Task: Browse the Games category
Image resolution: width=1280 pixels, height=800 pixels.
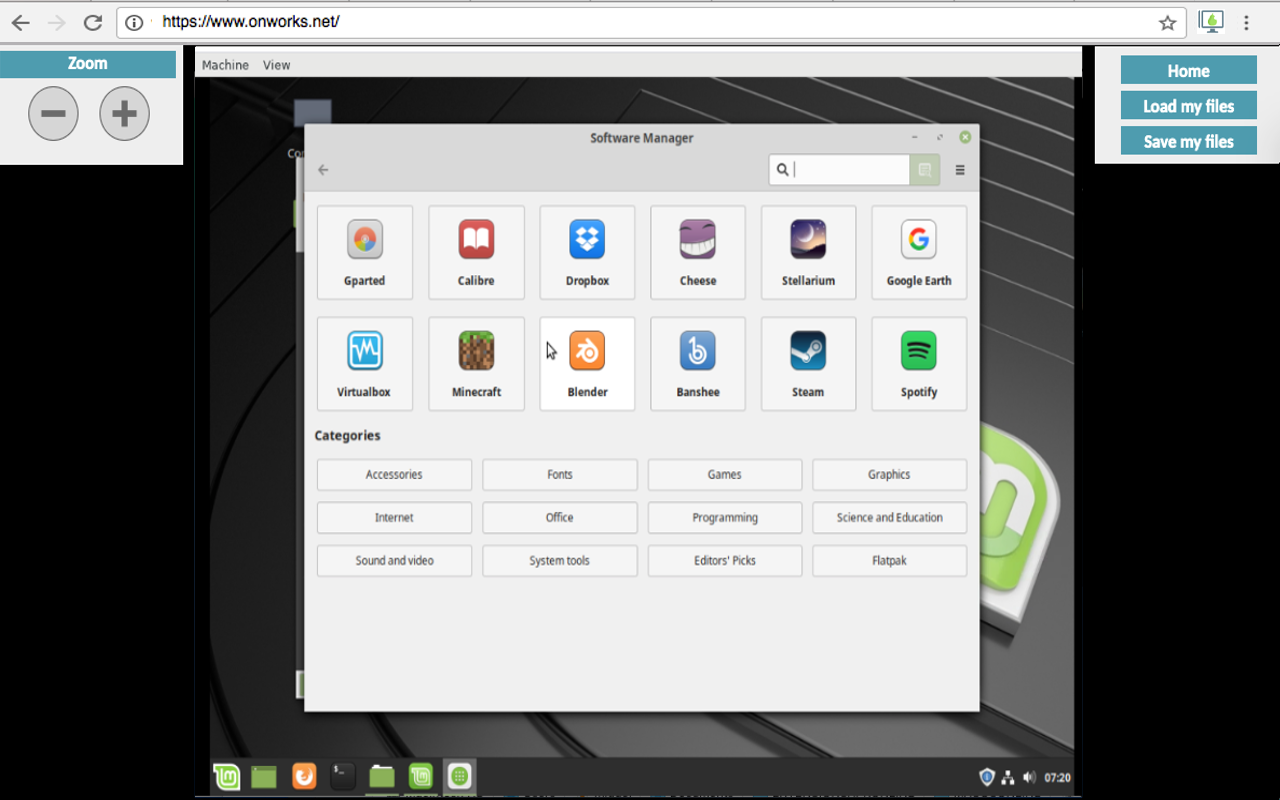Action: point(725,475)
